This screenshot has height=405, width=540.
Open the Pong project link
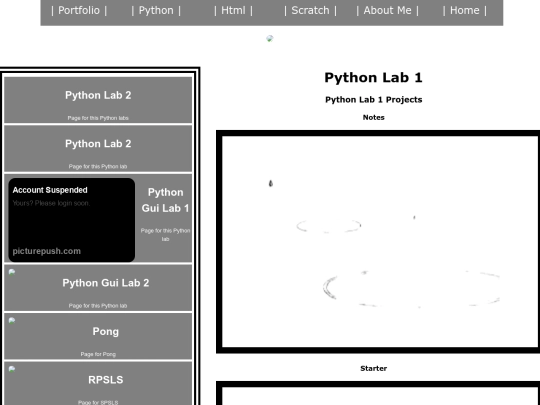pyautogui.click(x=106, y=332)
